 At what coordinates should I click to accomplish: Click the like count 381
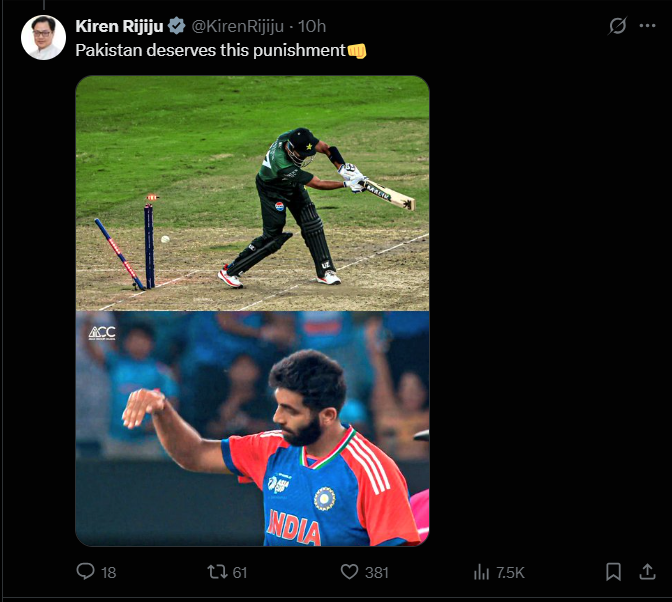tap(377, 573)
